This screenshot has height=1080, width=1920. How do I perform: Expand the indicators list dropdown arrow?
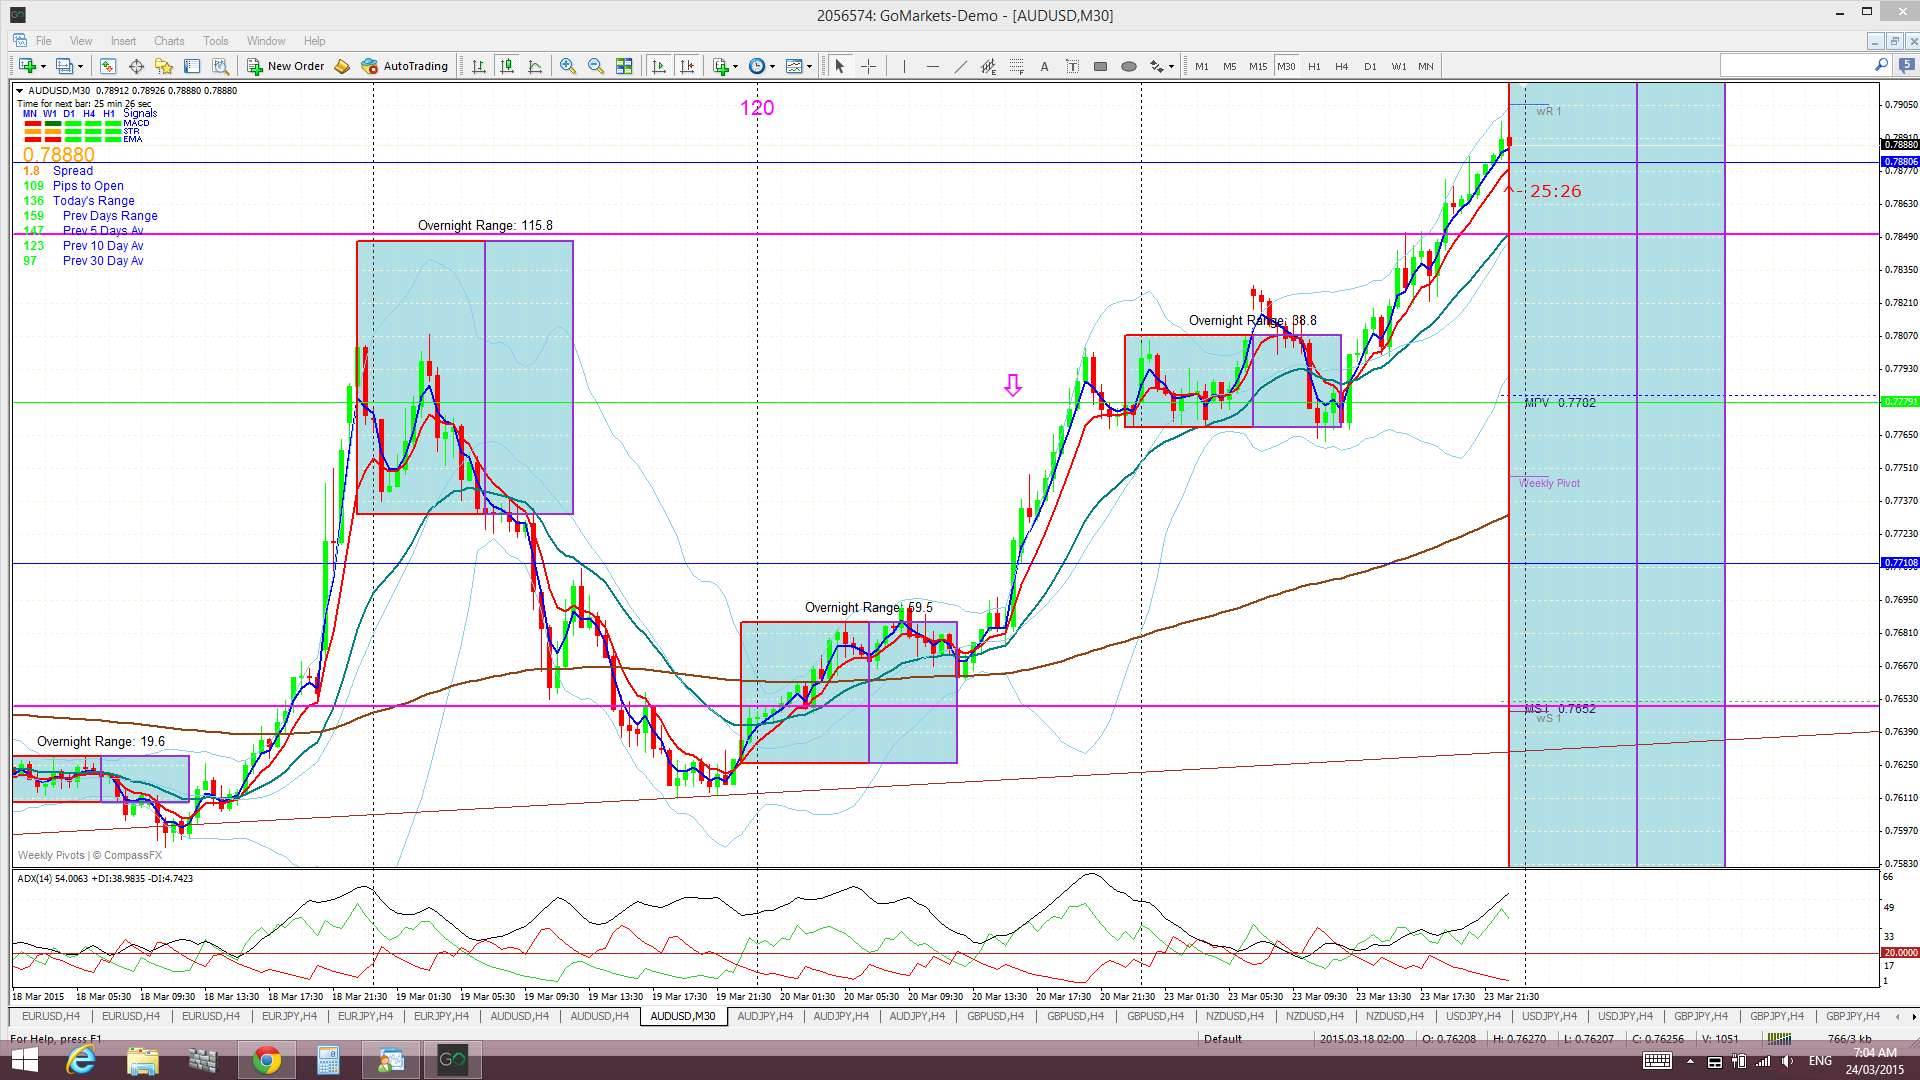736,66
